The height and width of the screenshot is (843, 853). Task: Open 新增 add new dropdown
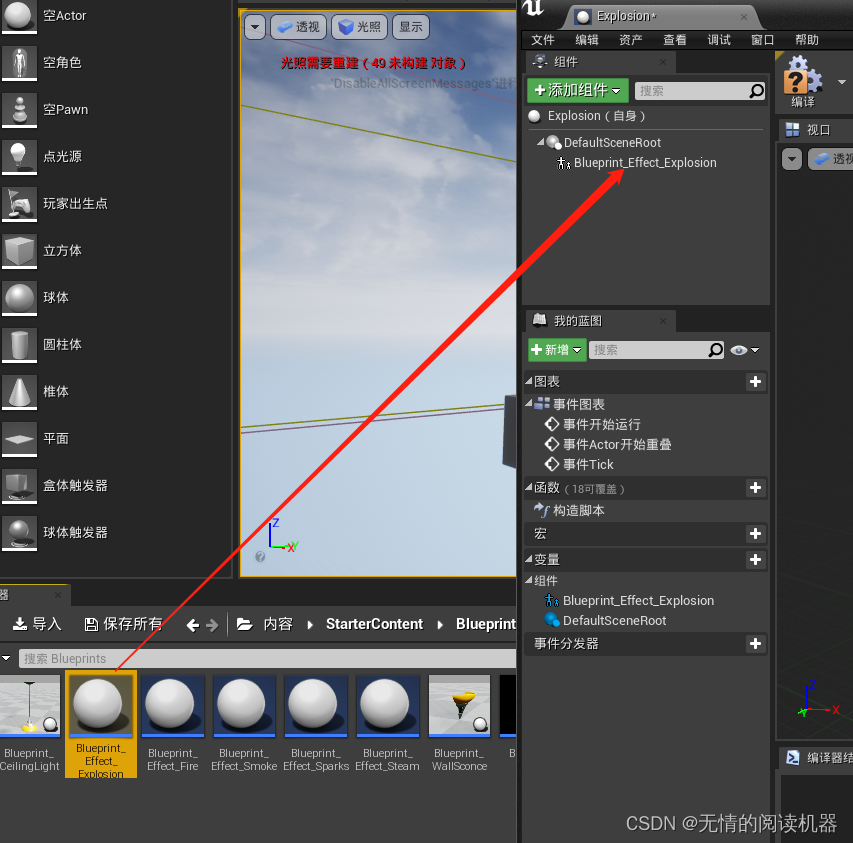pyautogui.click(x=557, y=350)
